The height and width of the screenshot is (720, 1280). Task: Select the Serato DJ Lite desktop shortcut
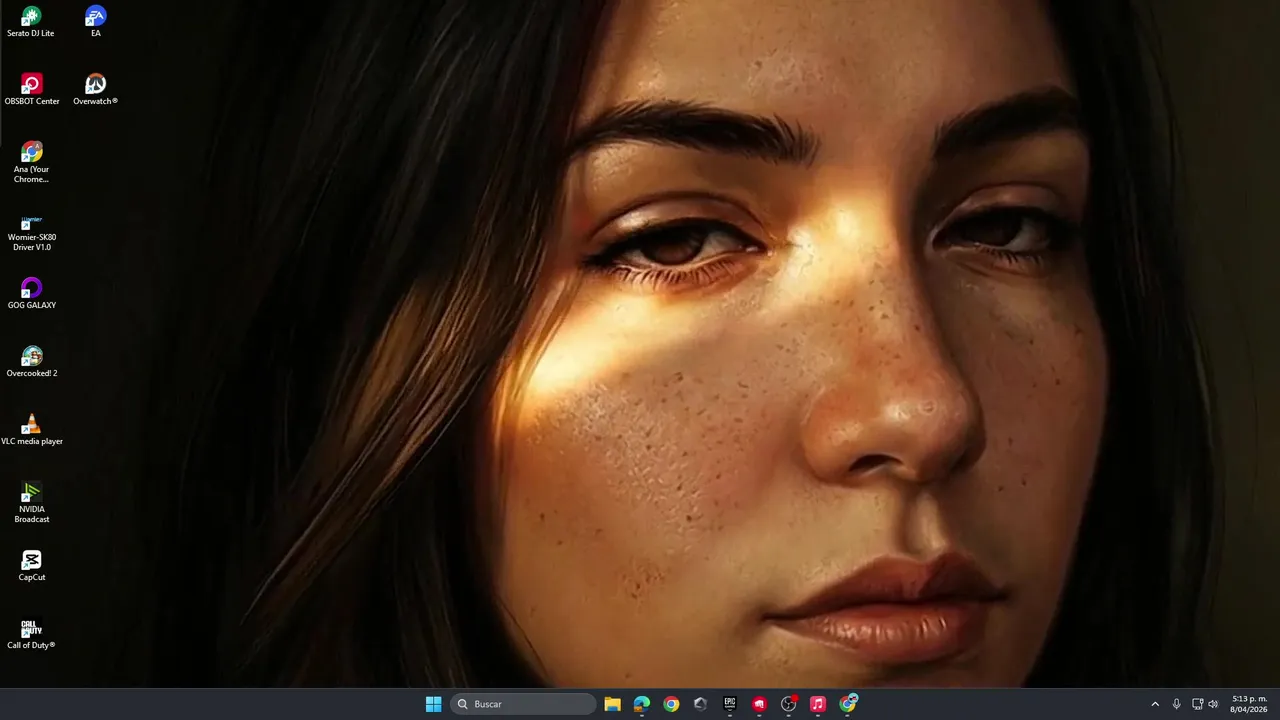(x=31, y=22)
